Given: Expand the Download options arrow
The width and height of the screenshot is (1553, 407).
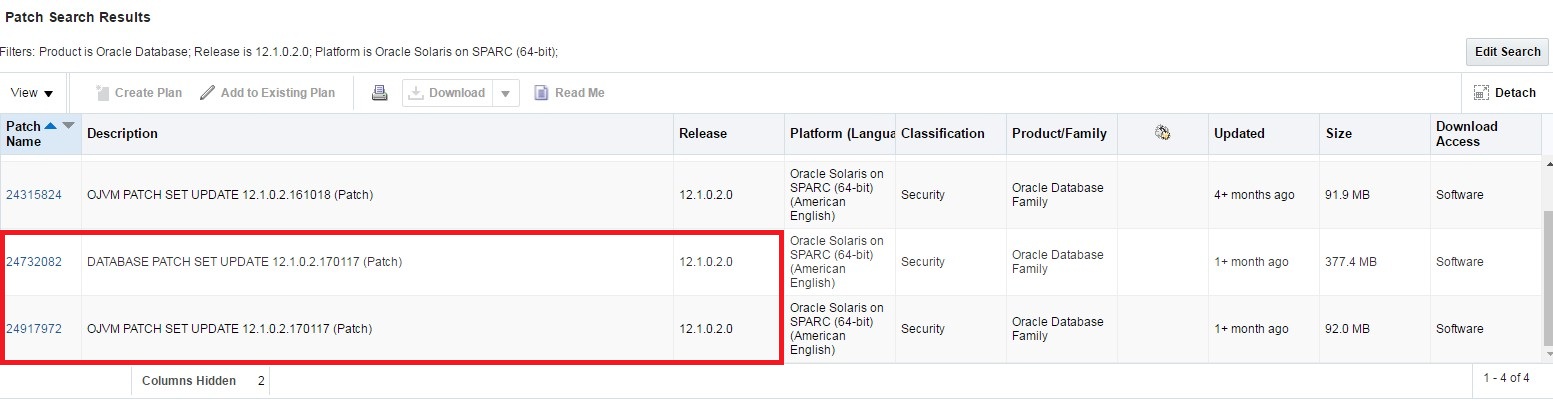Looking at the screenshot, I should 506,93.
